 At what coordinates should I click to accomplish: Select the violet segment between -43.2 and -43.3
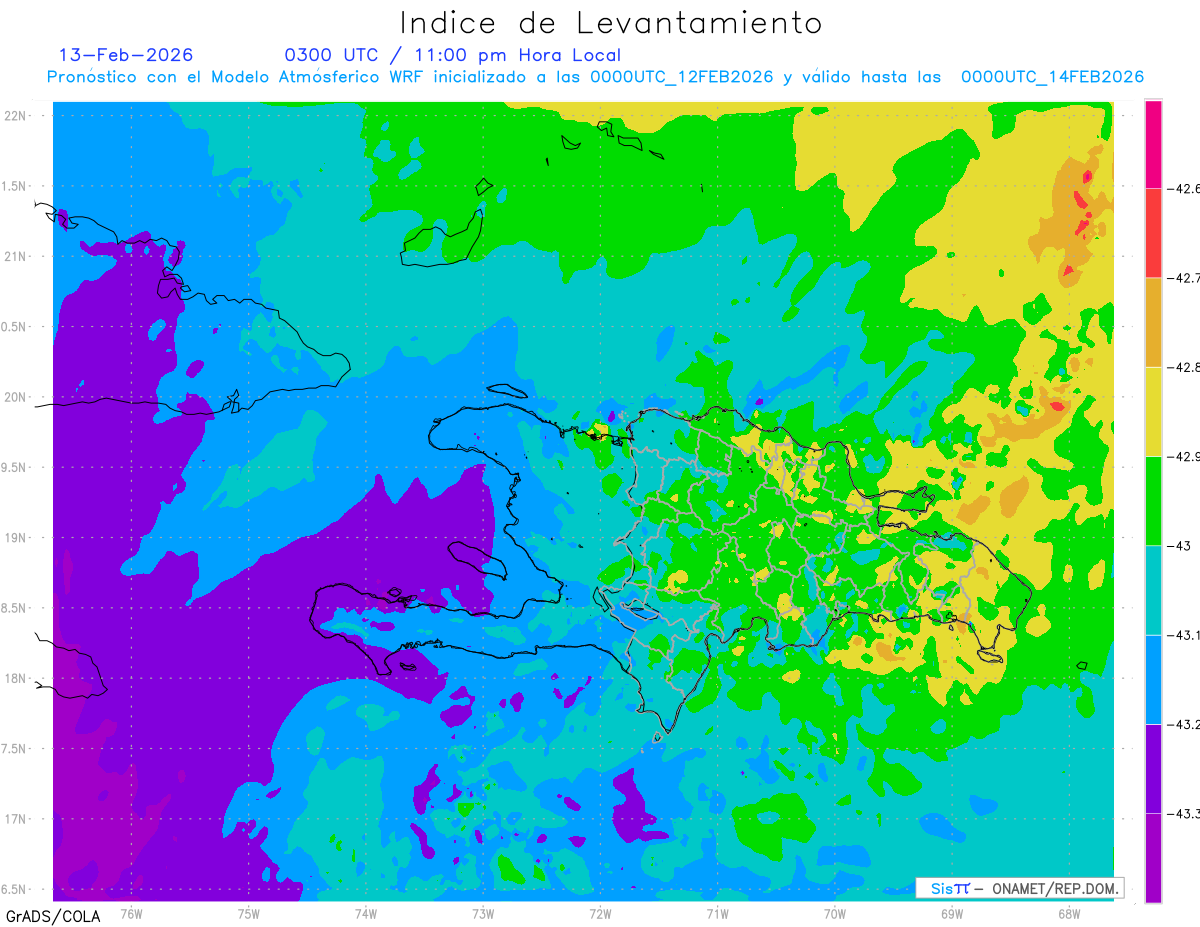pos(1153,768)
